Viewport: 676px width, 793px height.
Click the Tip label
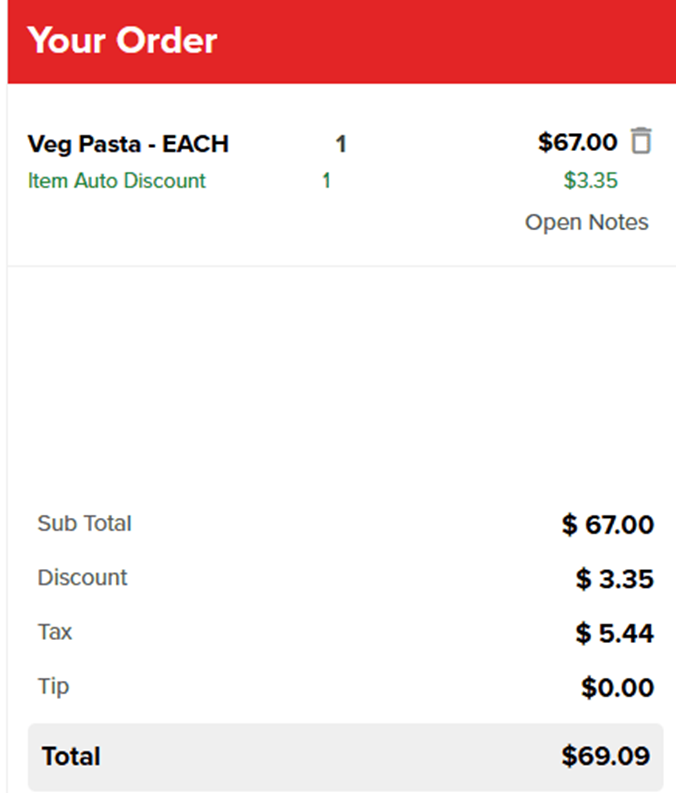coord(53,687)
